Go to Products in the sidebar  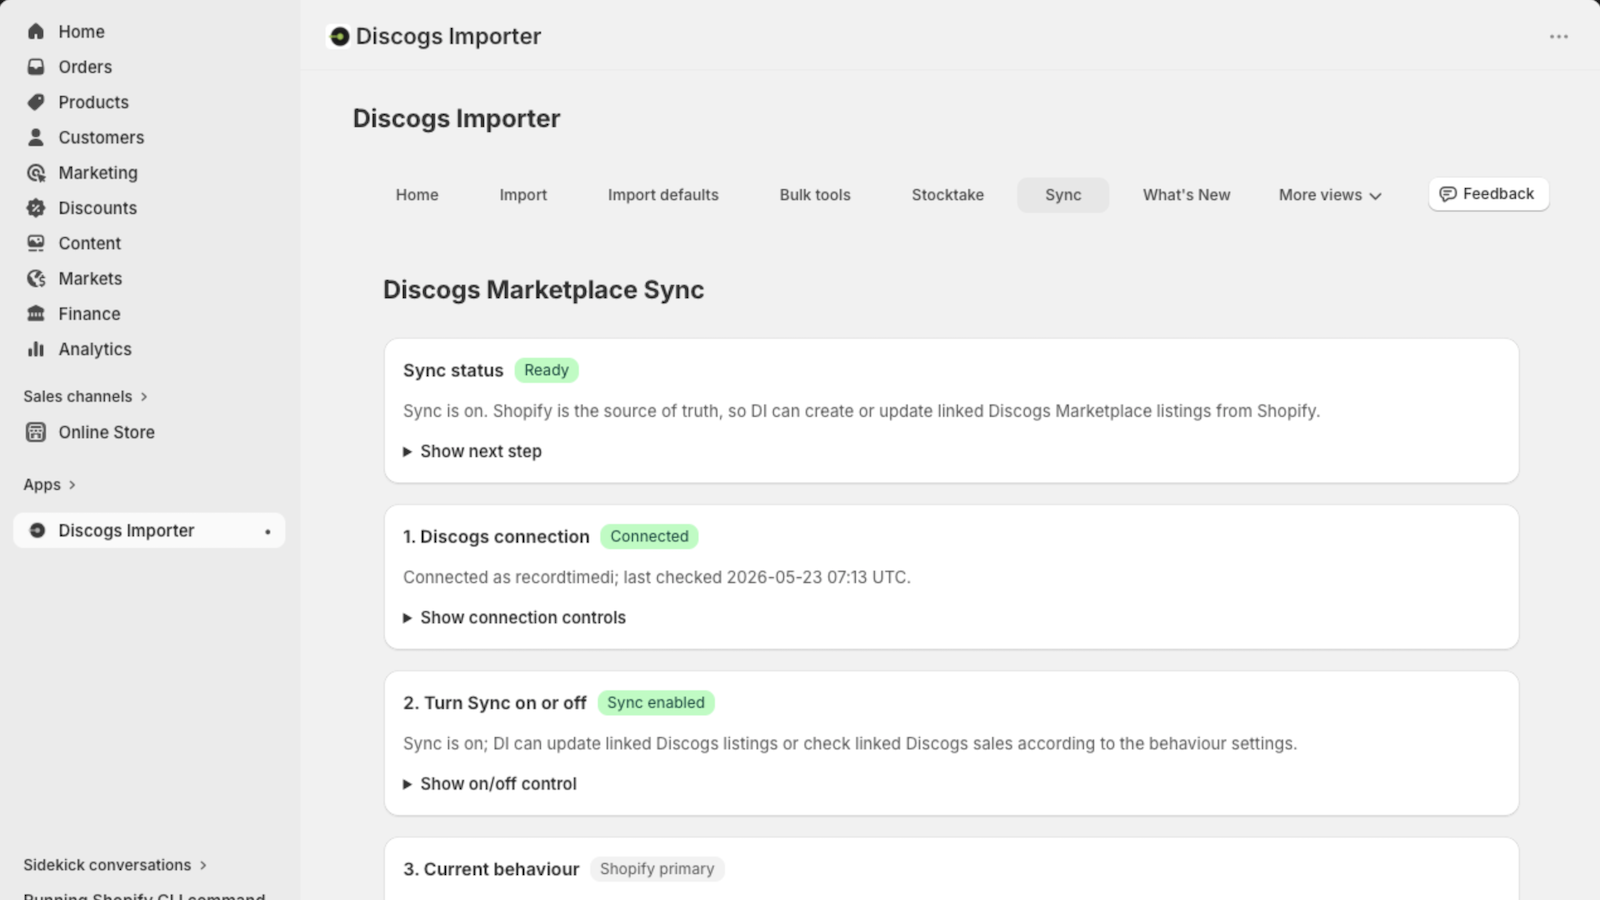click(93, 102)
